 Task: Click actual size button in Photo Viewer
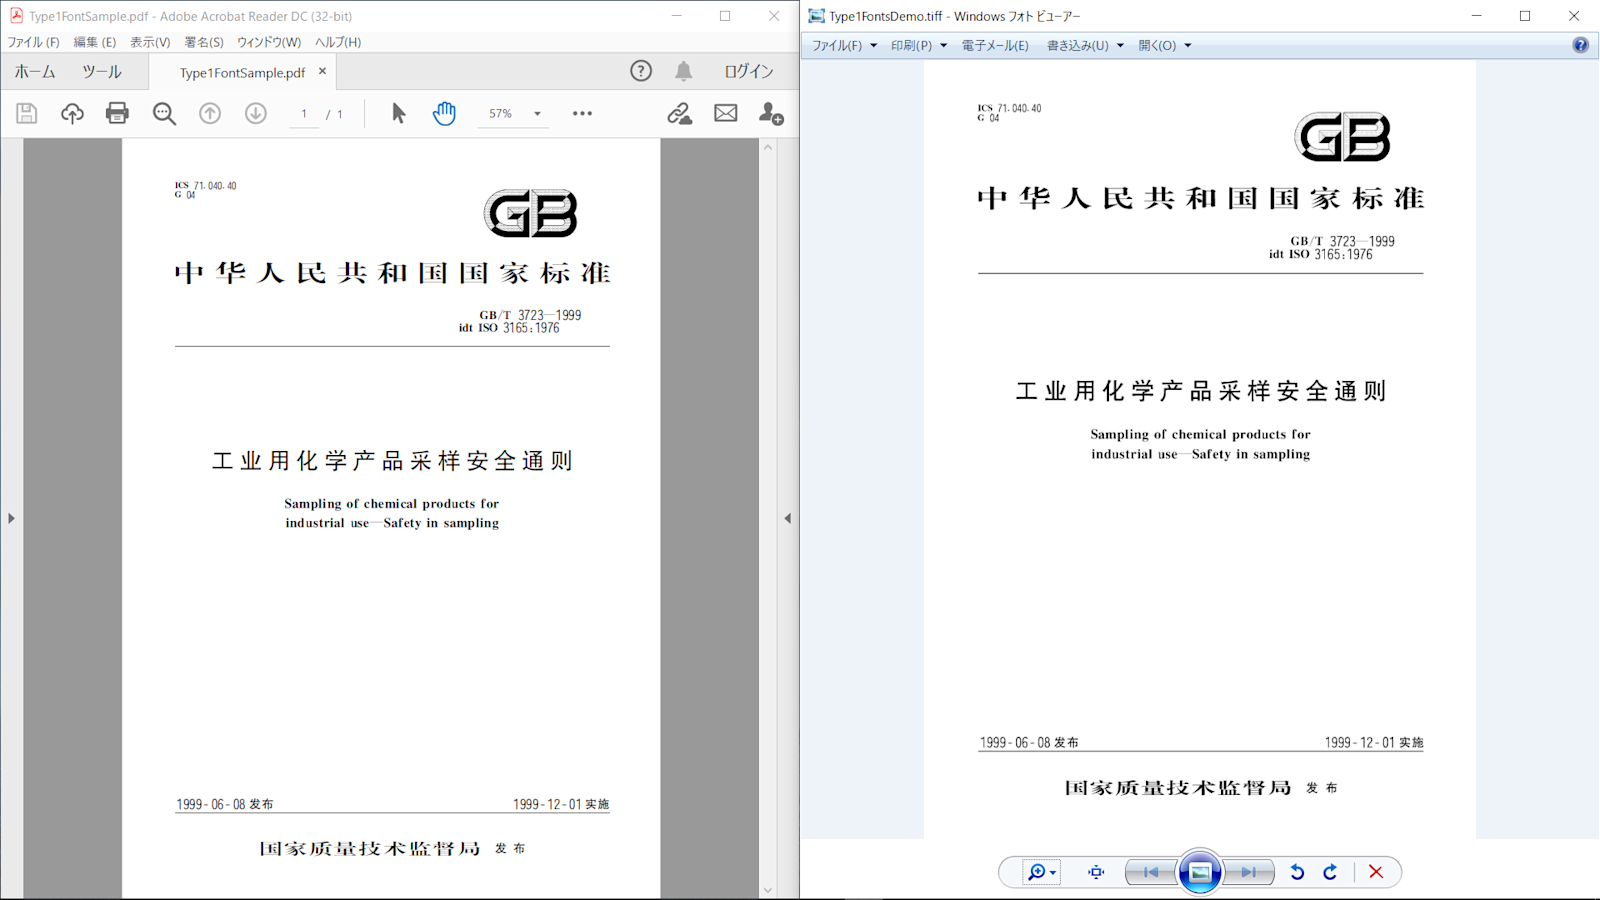(1096, 872)
